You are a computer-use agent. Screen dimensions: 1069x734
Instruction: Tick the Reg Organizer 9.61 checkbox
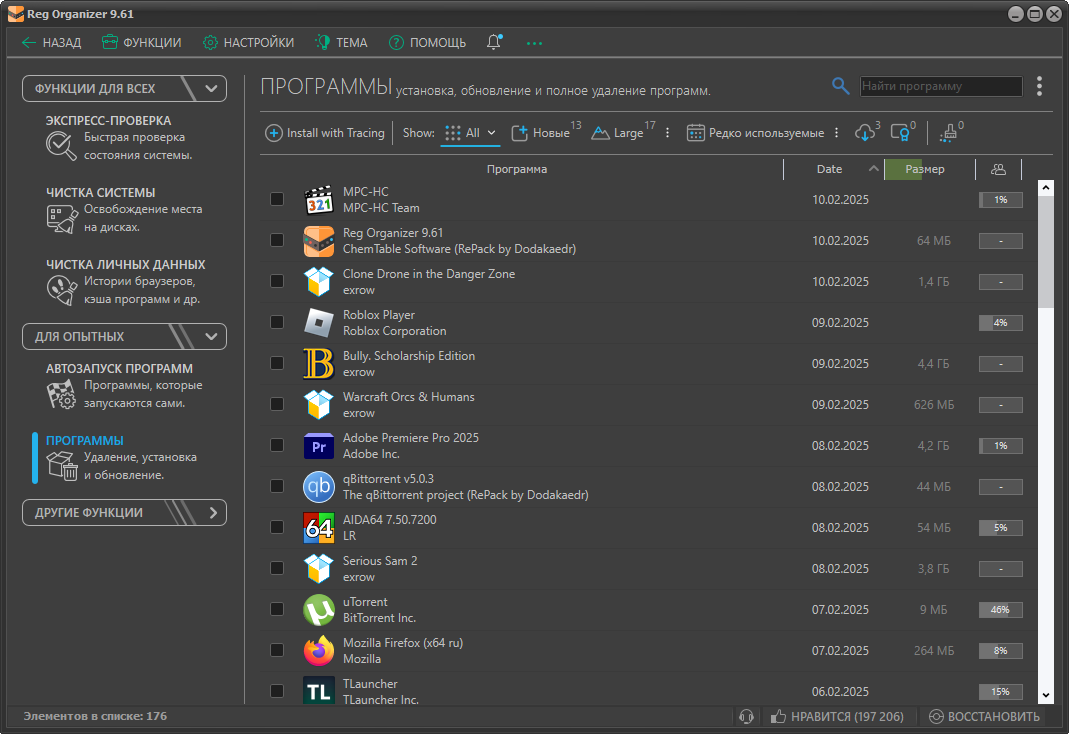pyautogui.click(x=277, y=240)
